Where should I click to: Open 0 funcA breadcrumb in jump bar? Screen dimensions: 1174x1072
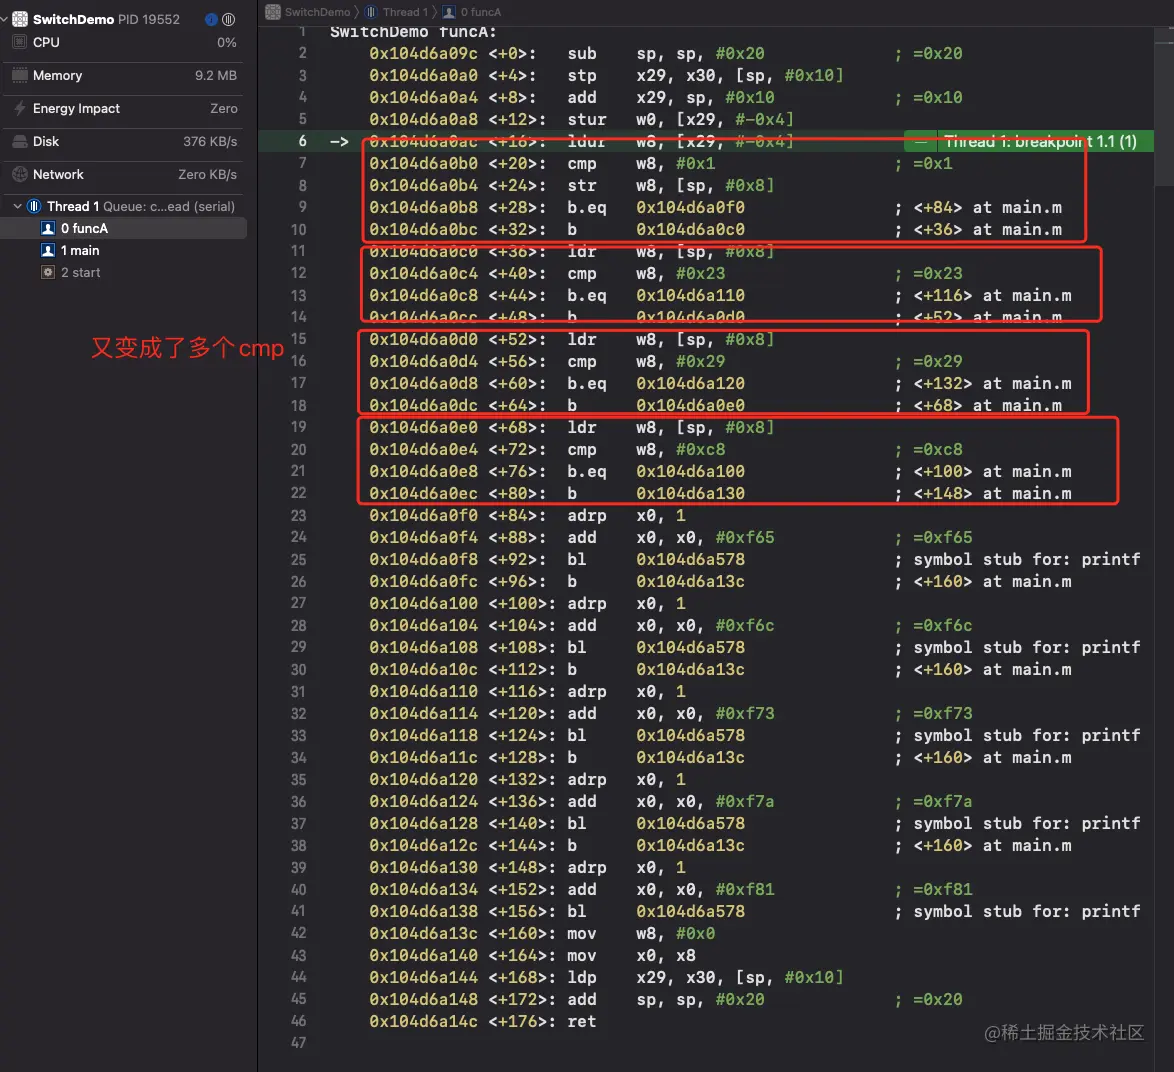(481, 12)
